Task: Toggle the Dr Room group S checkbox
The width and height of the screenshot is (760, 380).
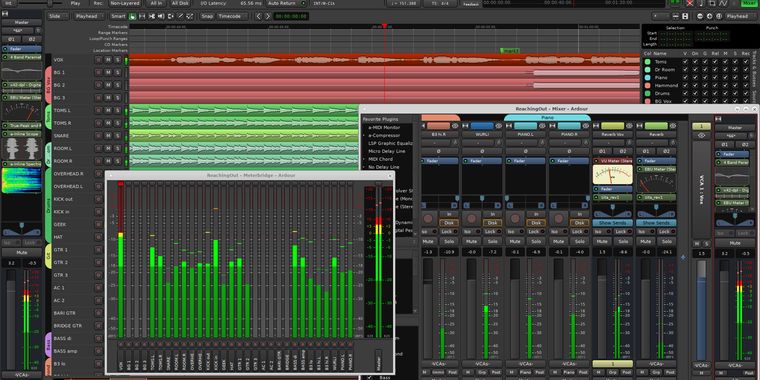Action: click(735, 70)
